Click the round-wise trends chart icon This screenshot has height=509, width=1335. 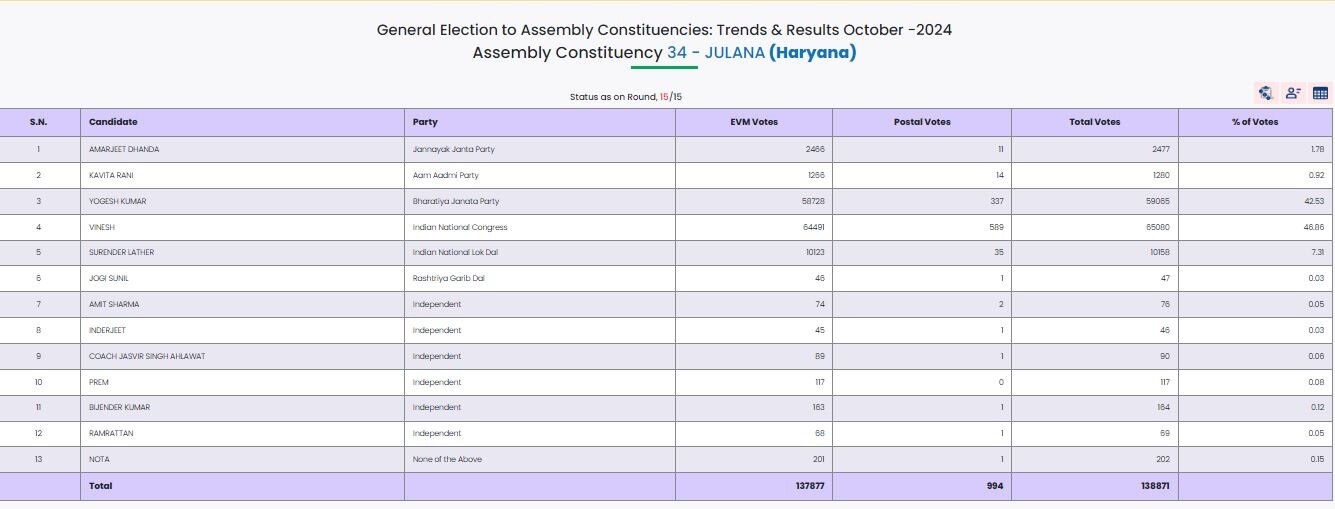tap(1266, 93)
